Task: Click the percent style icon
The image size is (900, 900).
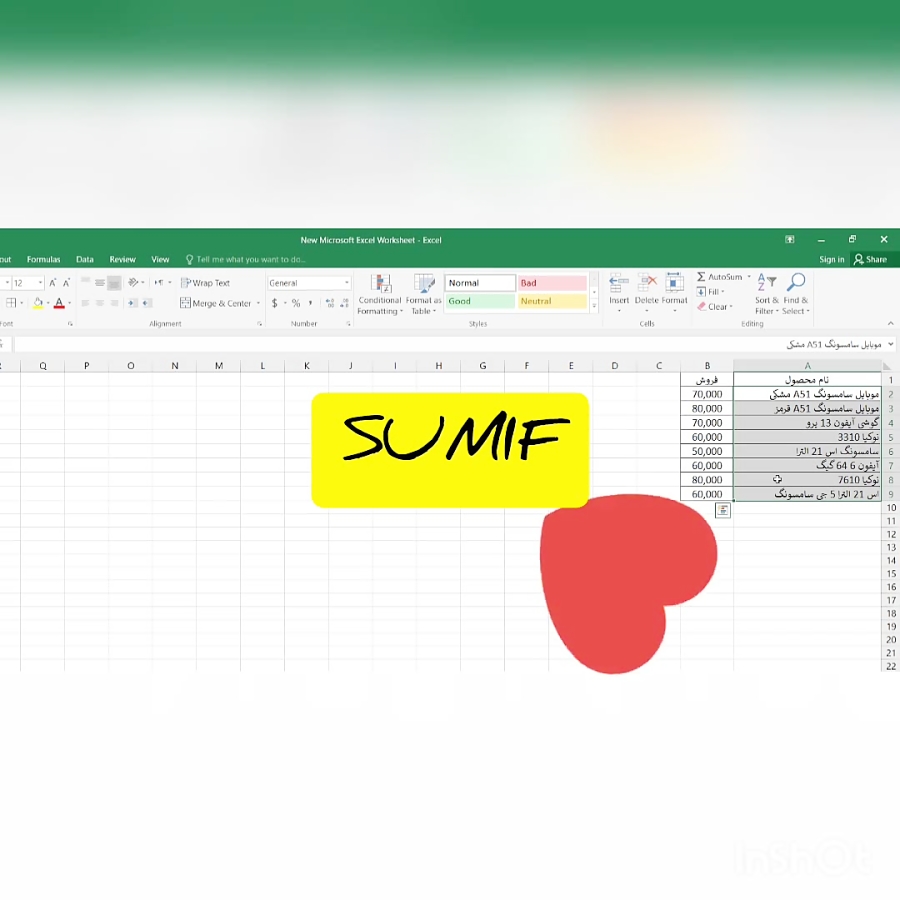Action: point(296,303)
